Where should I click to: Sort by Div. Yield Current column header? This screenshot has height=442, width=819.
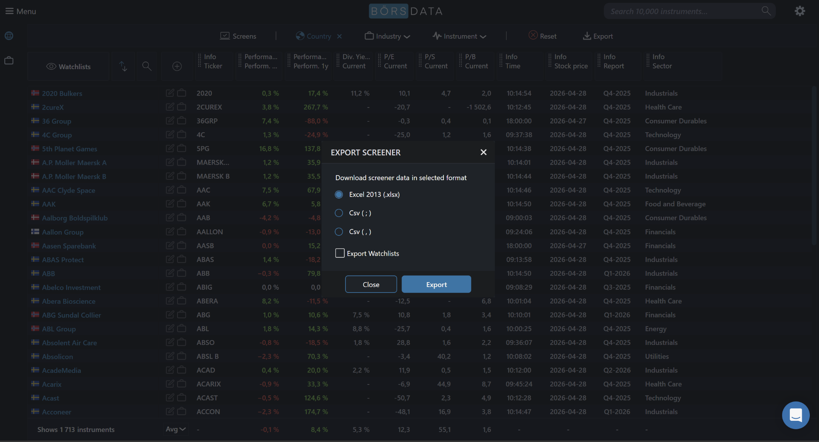coord(356,61)
